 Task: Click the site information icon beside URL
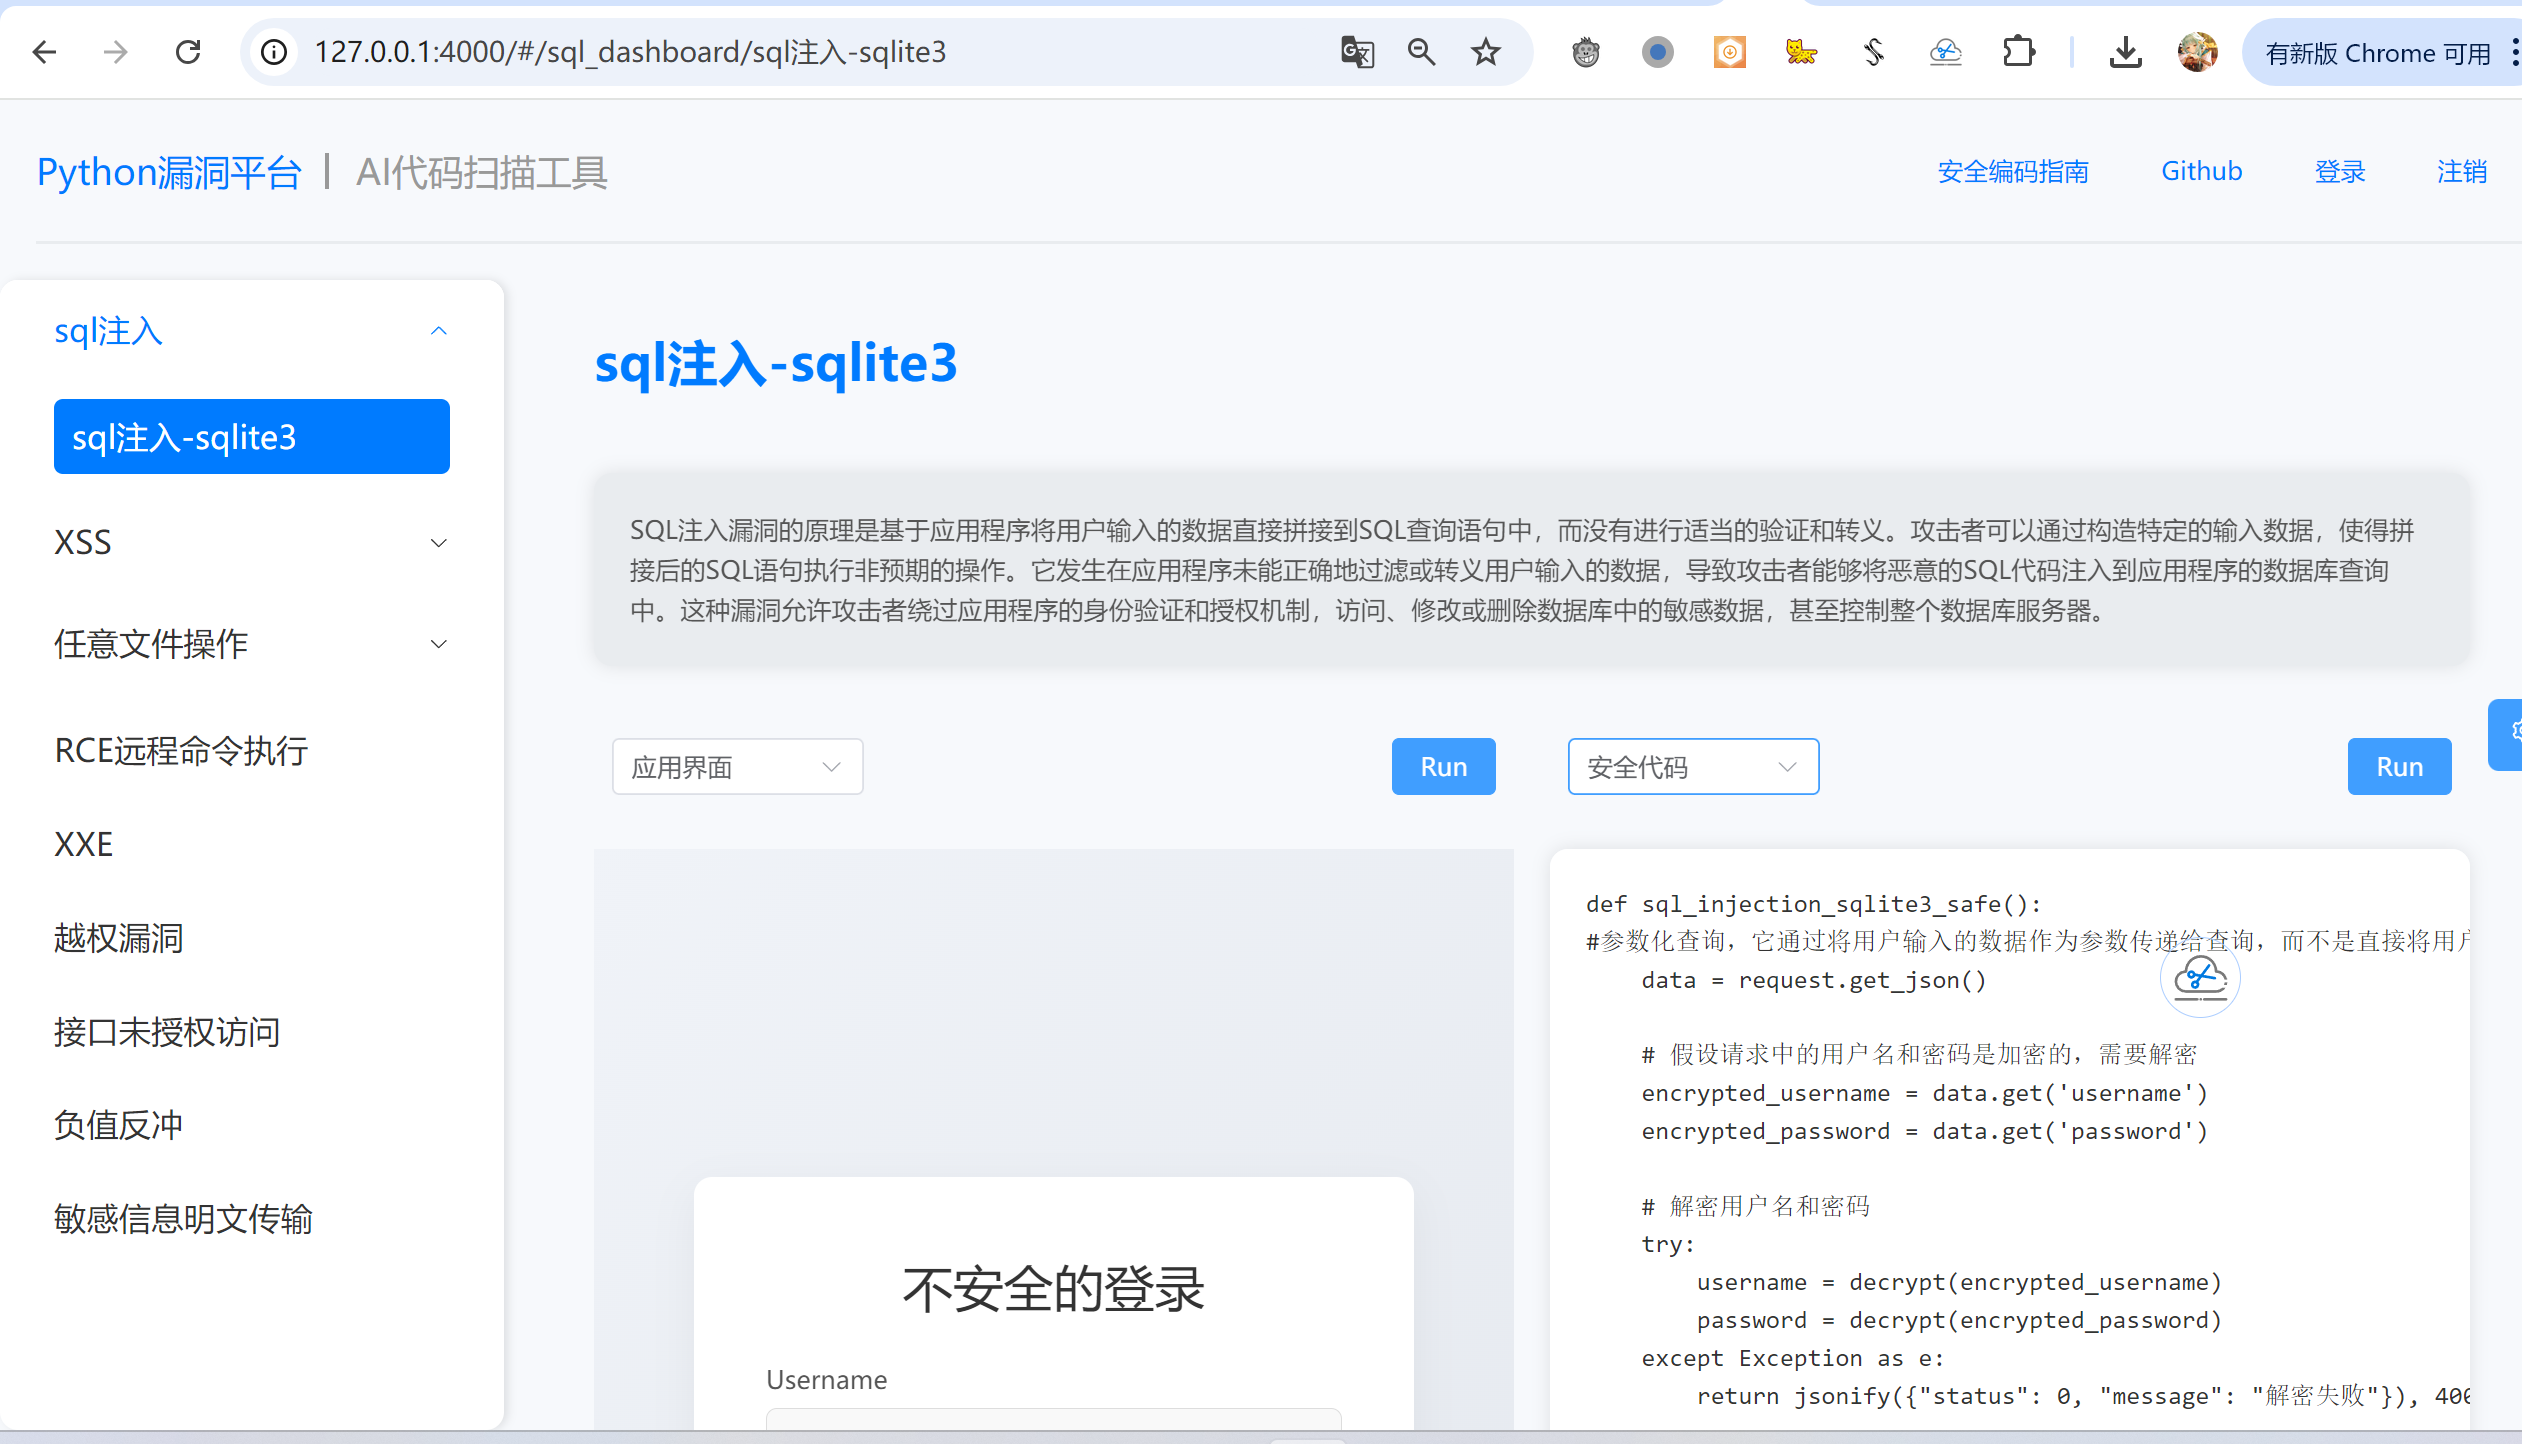point(274,52)
